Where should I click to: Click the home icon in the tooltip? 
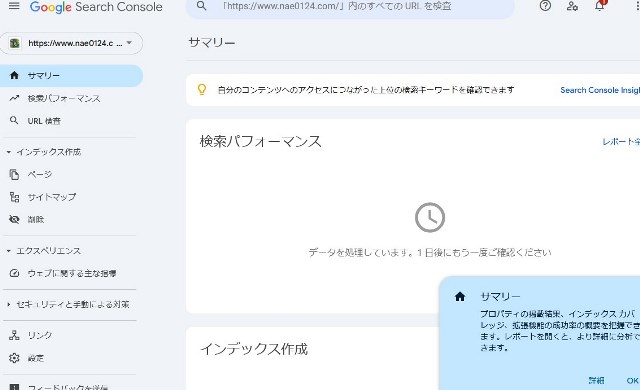click(x=460, y=297)
